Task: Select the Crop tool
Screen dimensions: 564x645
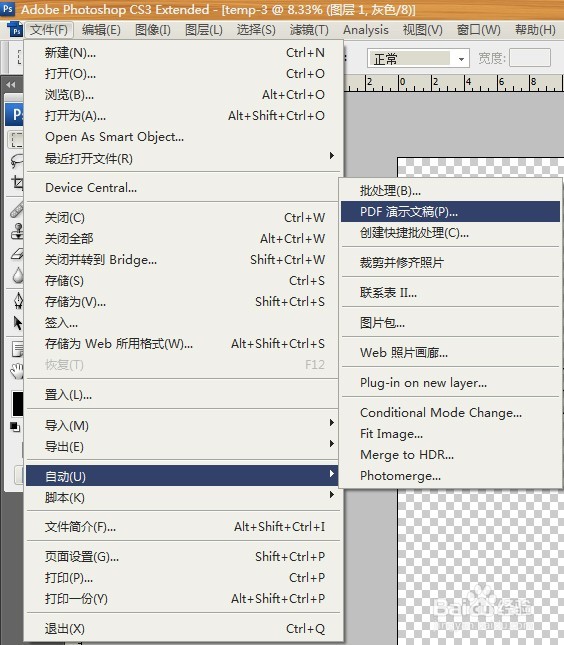Action: tap(17, 183)
